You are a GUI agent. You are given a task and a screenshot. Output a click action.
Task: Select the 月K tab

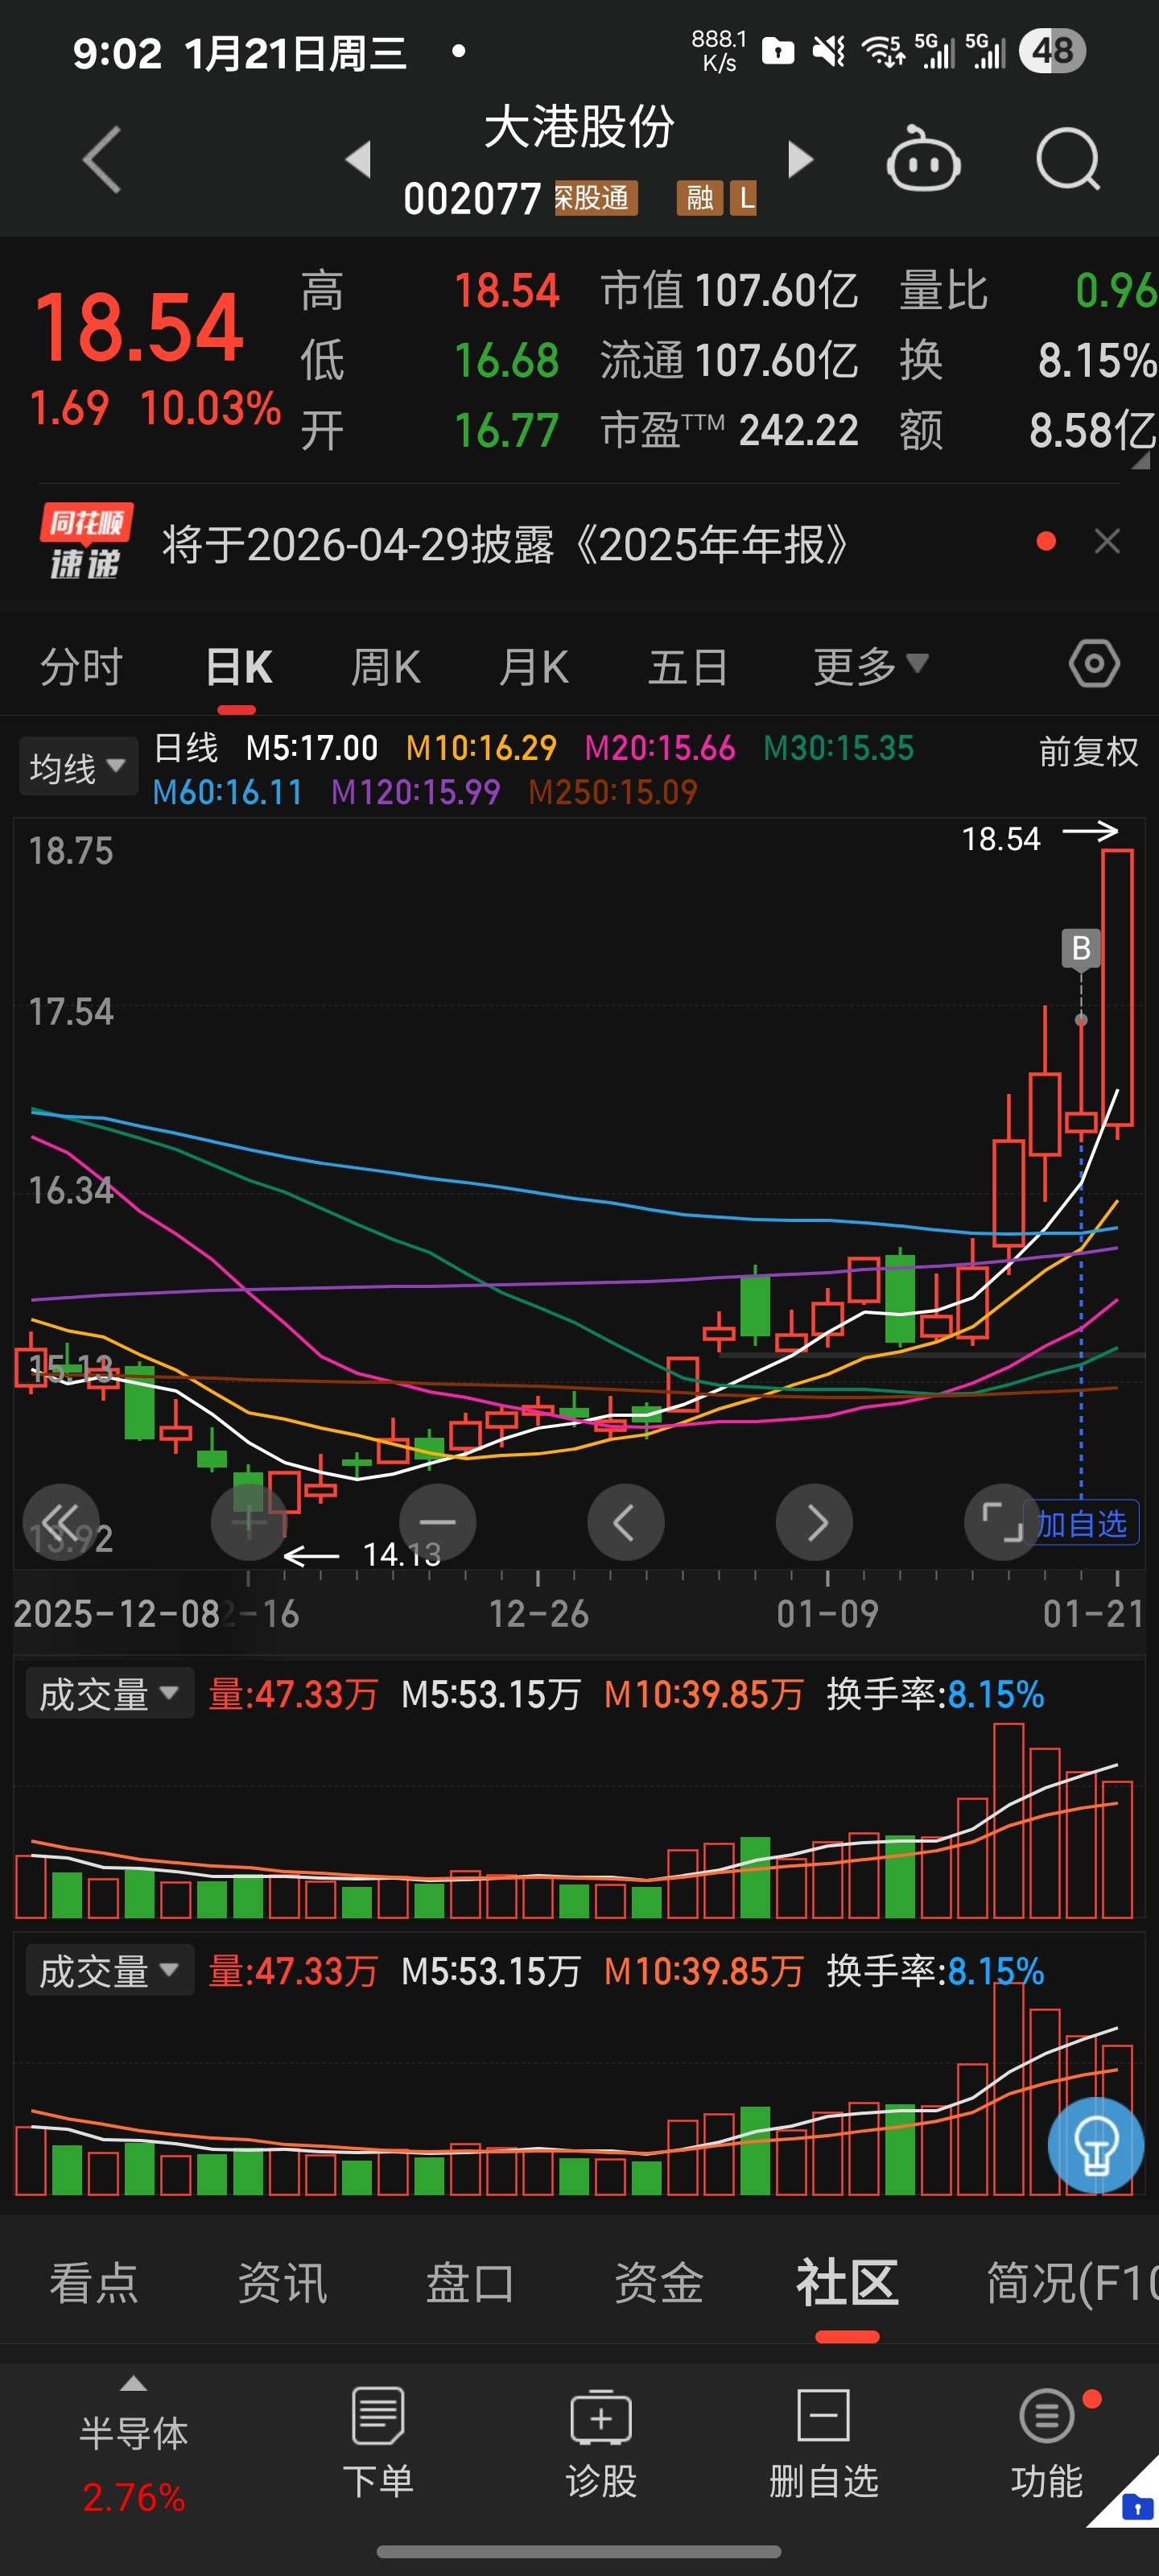534,666
